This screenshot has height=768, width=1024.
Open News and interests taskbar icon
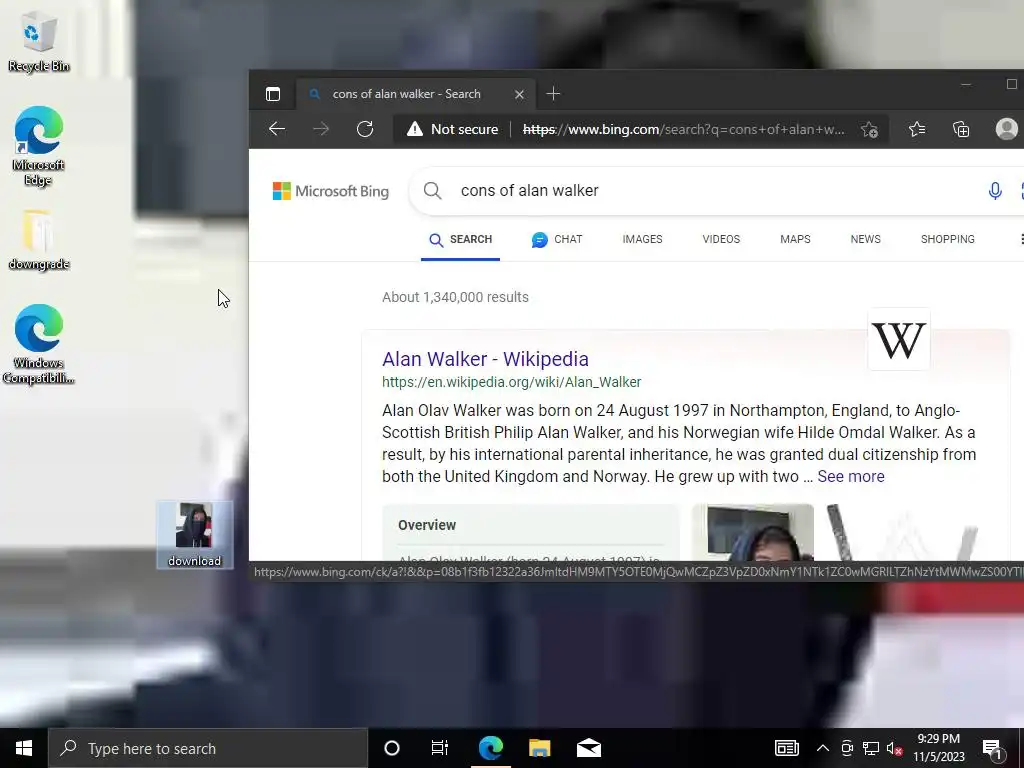(x=786, y=748)
